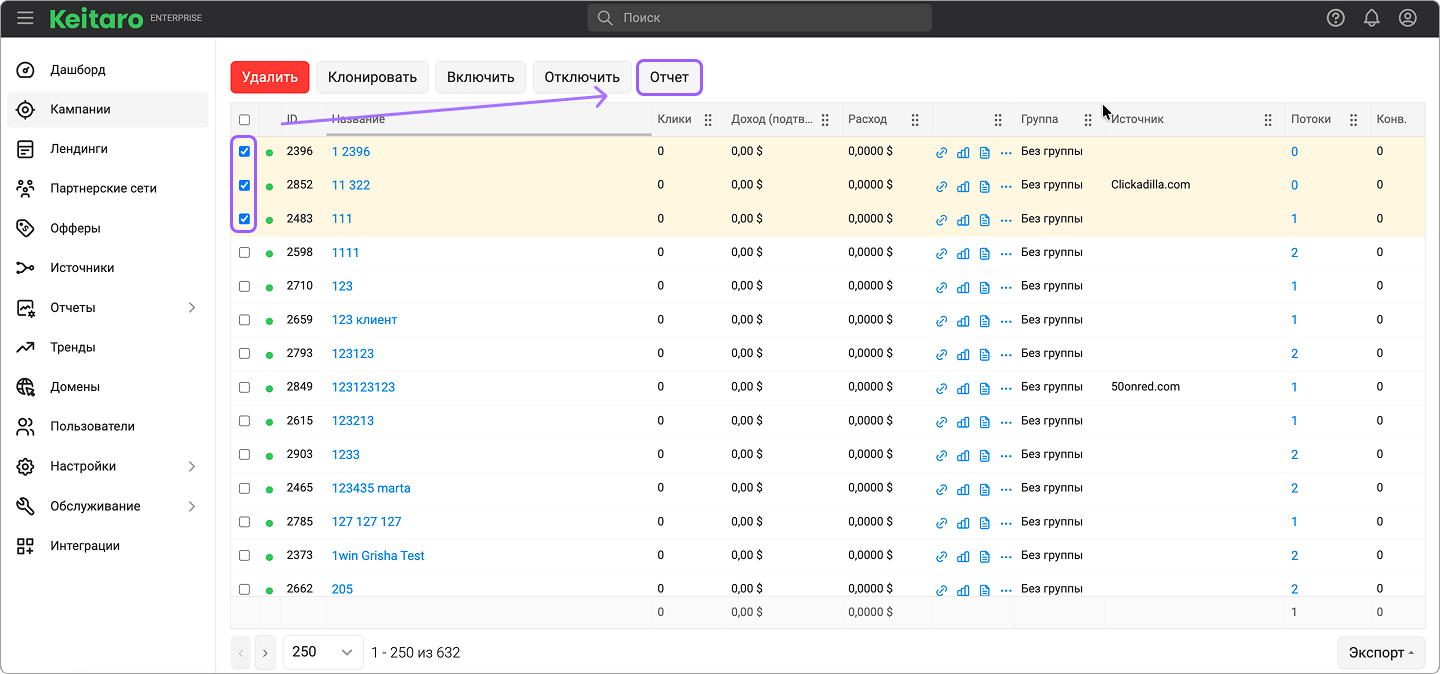Open Офферы in the sidebar
Screen dimensions: 1440x674
click(x=75, y=228)
